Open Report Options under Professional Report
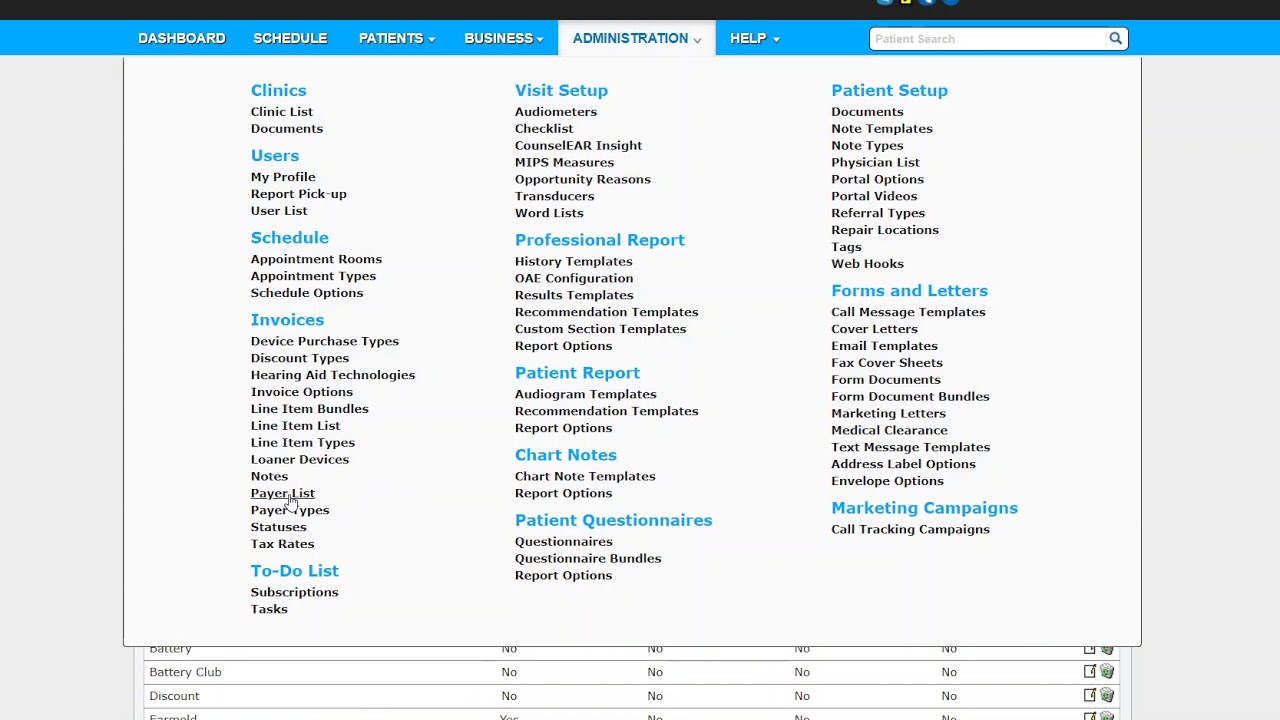1280x720 pixels. coord(564,347)
